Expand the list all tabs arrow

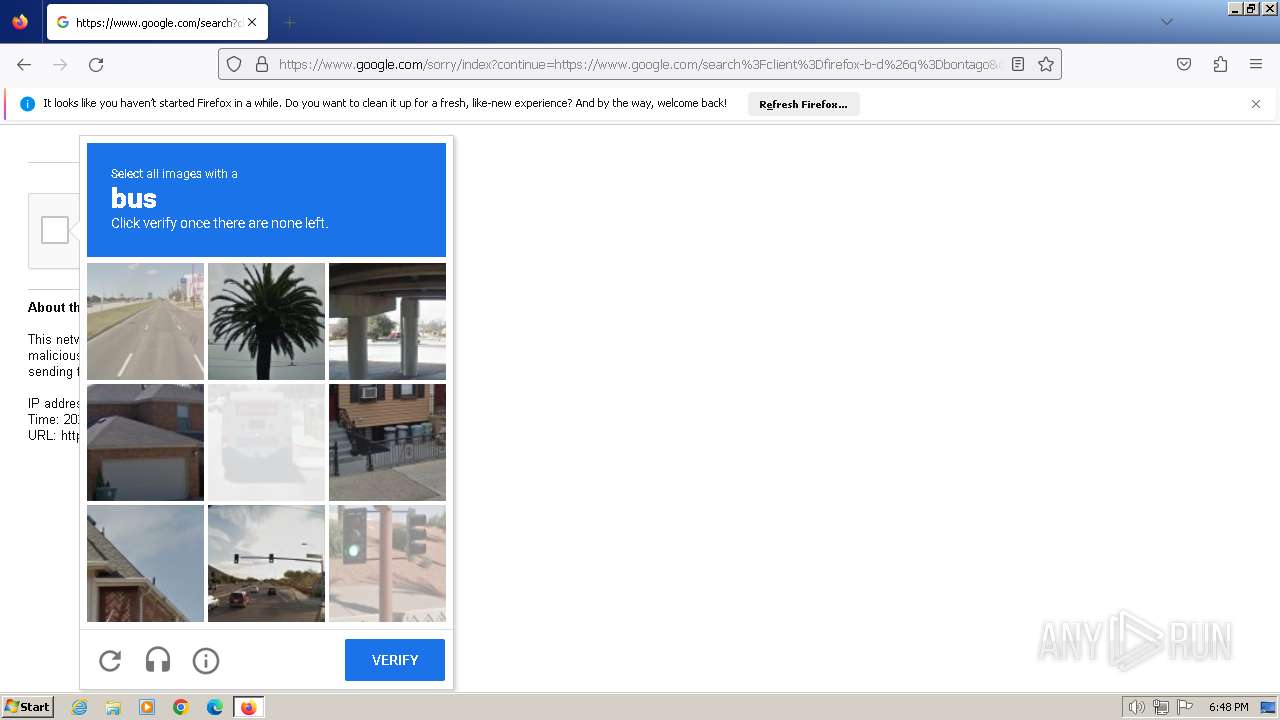tap(1166, 22)
